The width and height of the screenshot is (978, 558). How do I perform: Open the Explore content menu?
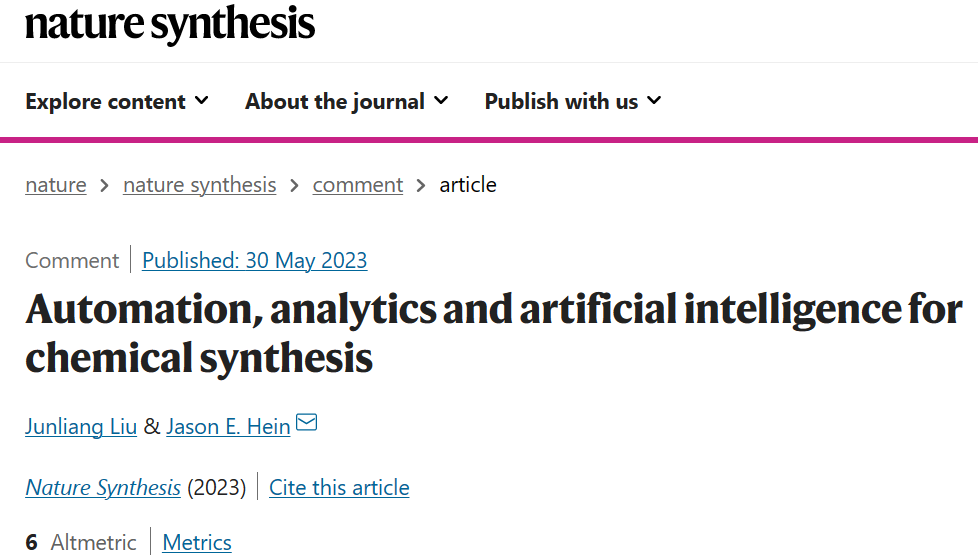point(117,101)
